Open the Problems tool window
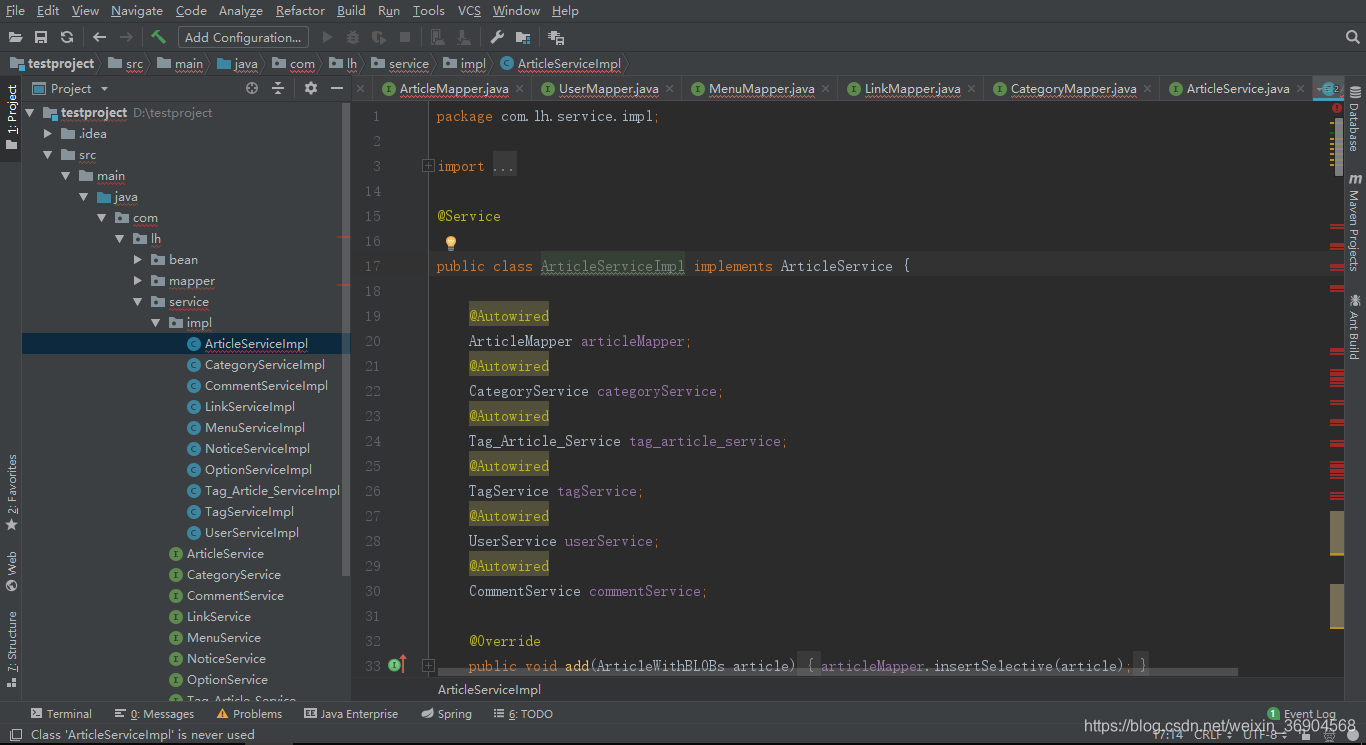 (249, 714)
